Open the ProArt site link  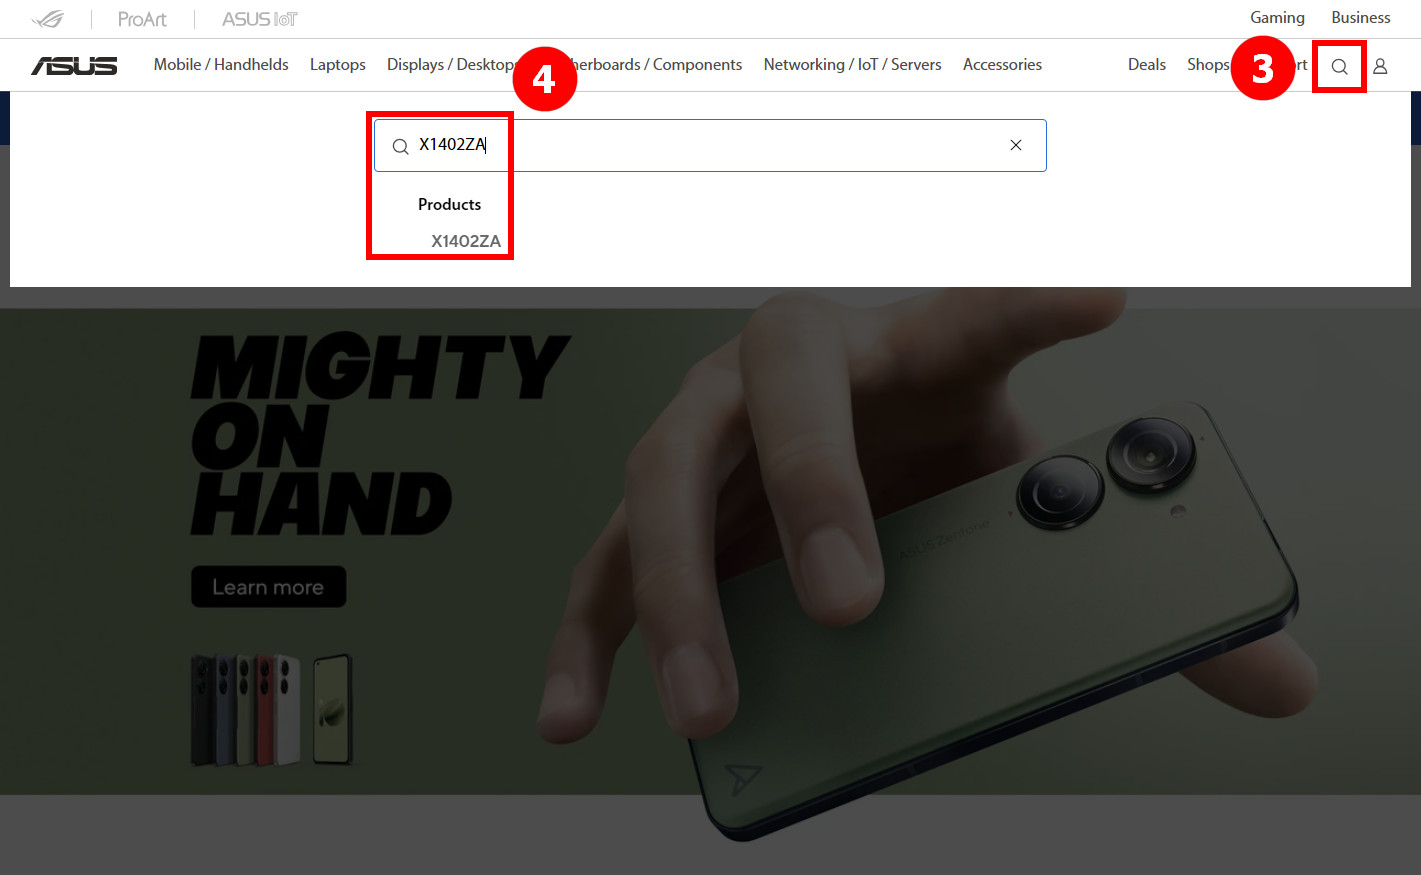(142, 19)
